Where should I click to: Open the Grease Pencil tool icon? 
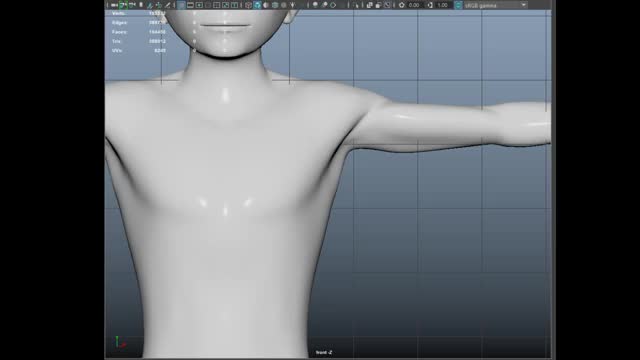pyautogui.click(x=167, y=5)
